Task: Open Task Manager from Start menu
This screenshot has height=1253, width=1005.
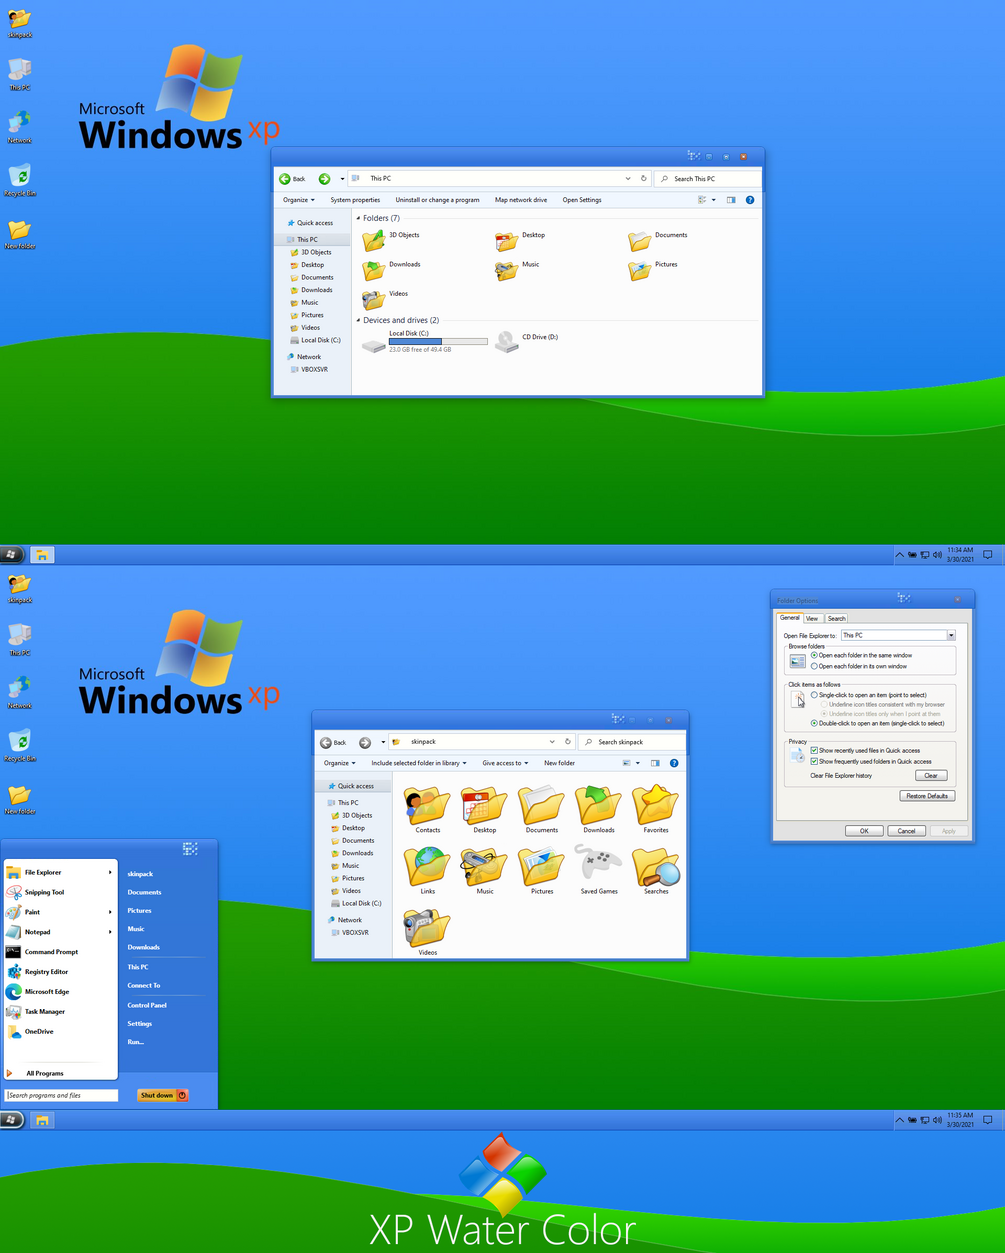Action: [44, 1012]
